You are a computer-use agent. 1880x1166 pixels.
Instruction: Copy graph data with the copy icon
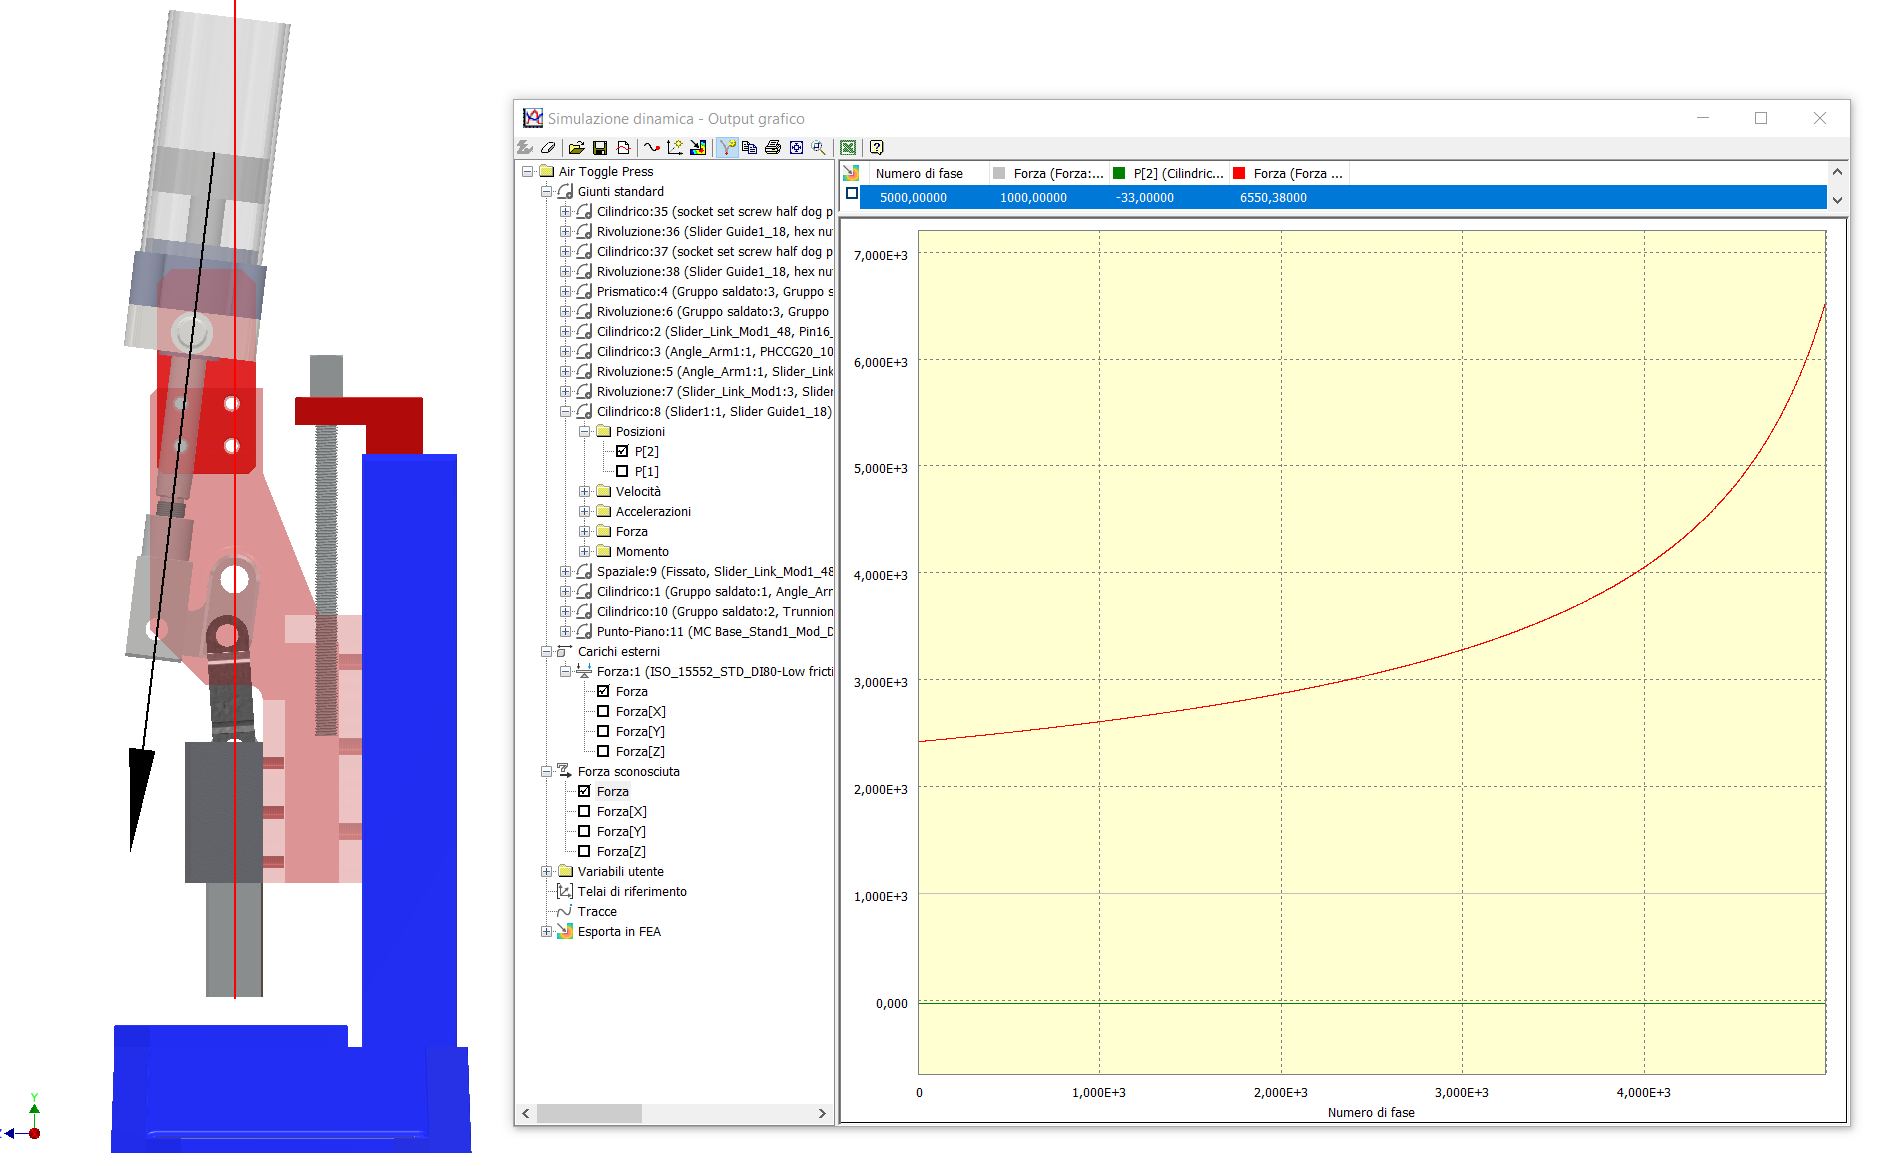(749, 147)
